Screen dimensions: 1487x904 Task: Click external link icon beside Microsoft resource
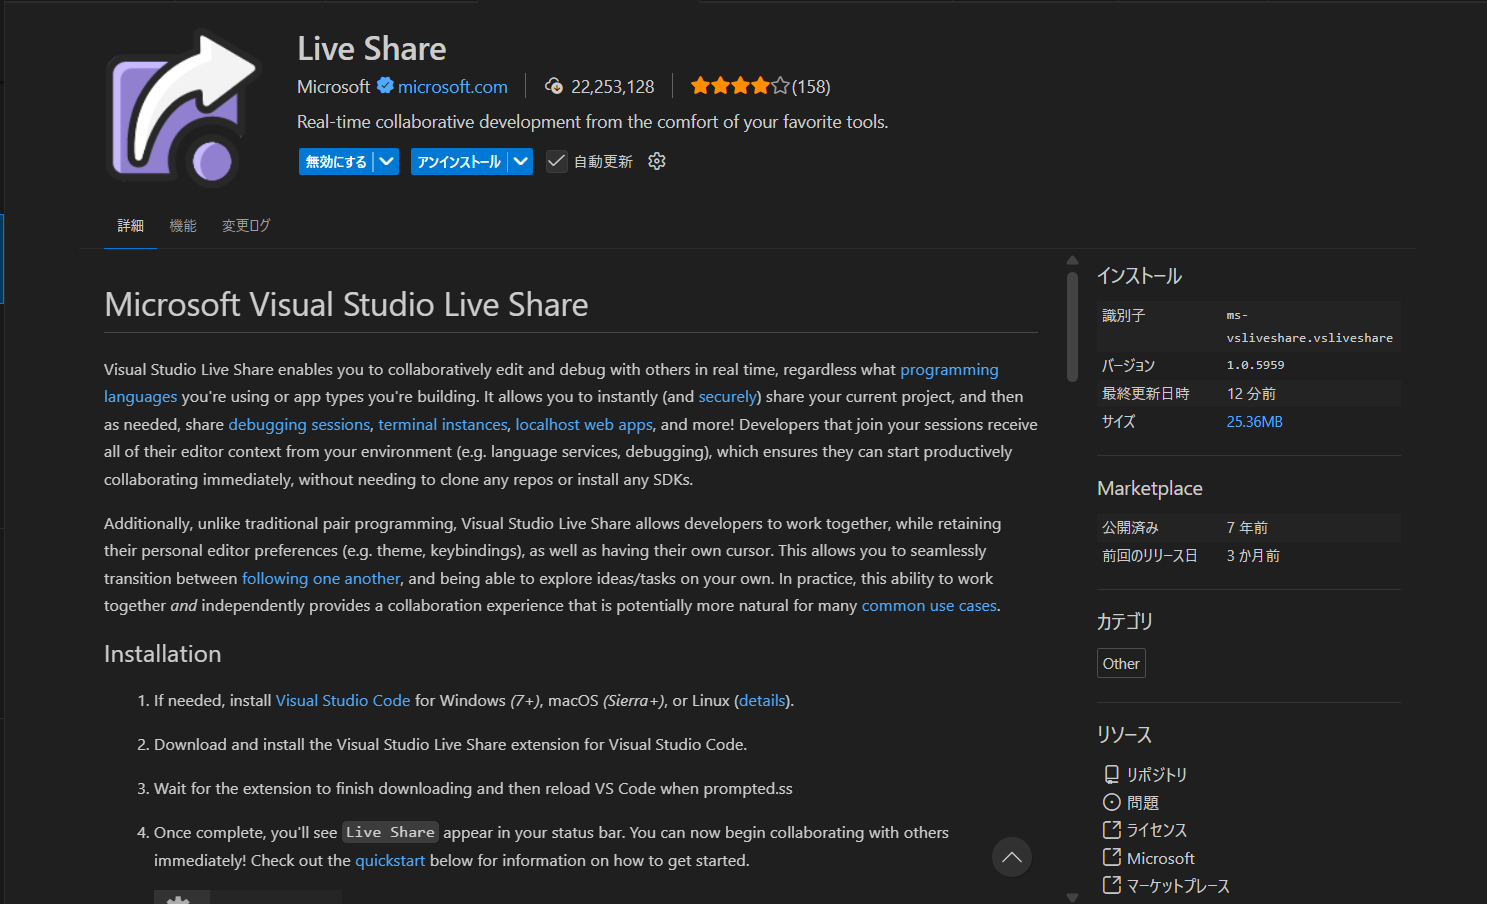click(1111, 857)
